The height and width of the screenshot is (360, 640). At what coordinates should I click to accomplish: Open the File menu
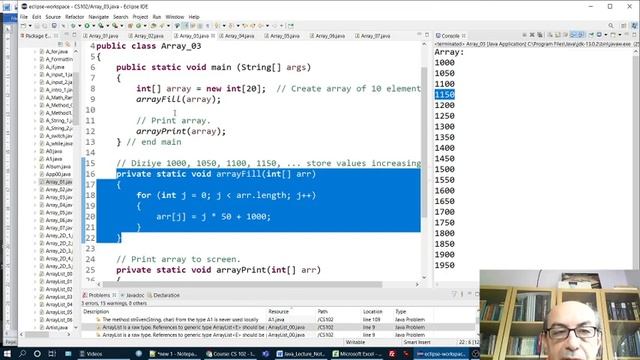(24, 17)
